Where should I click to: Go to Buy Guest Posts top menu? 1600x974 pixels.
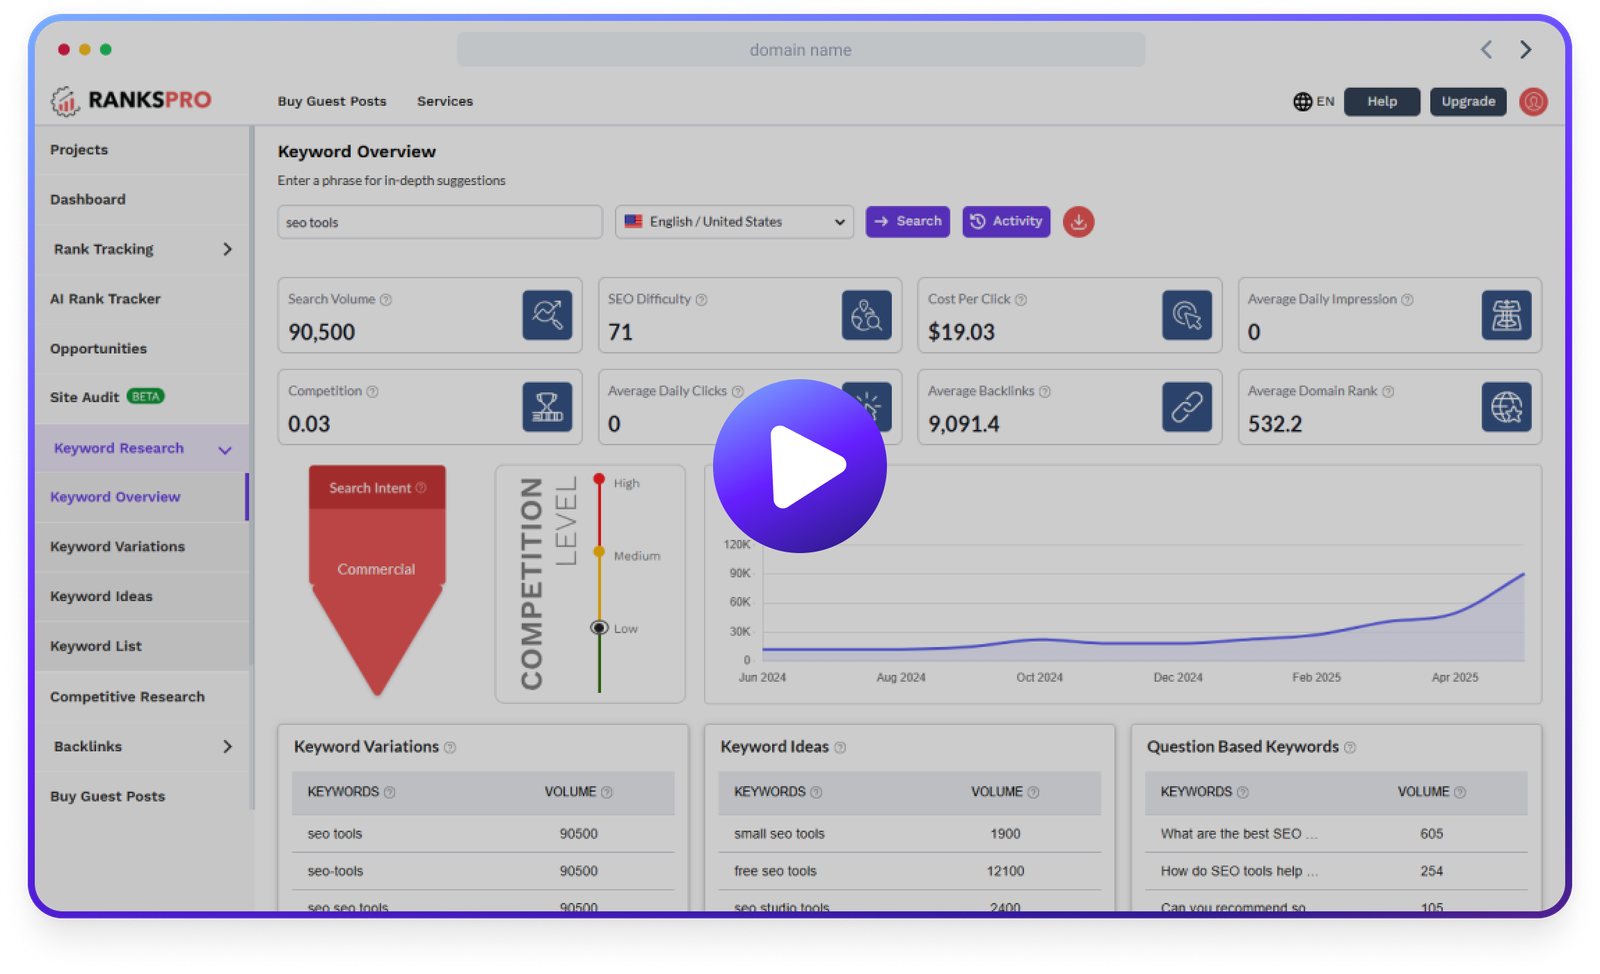332,102
